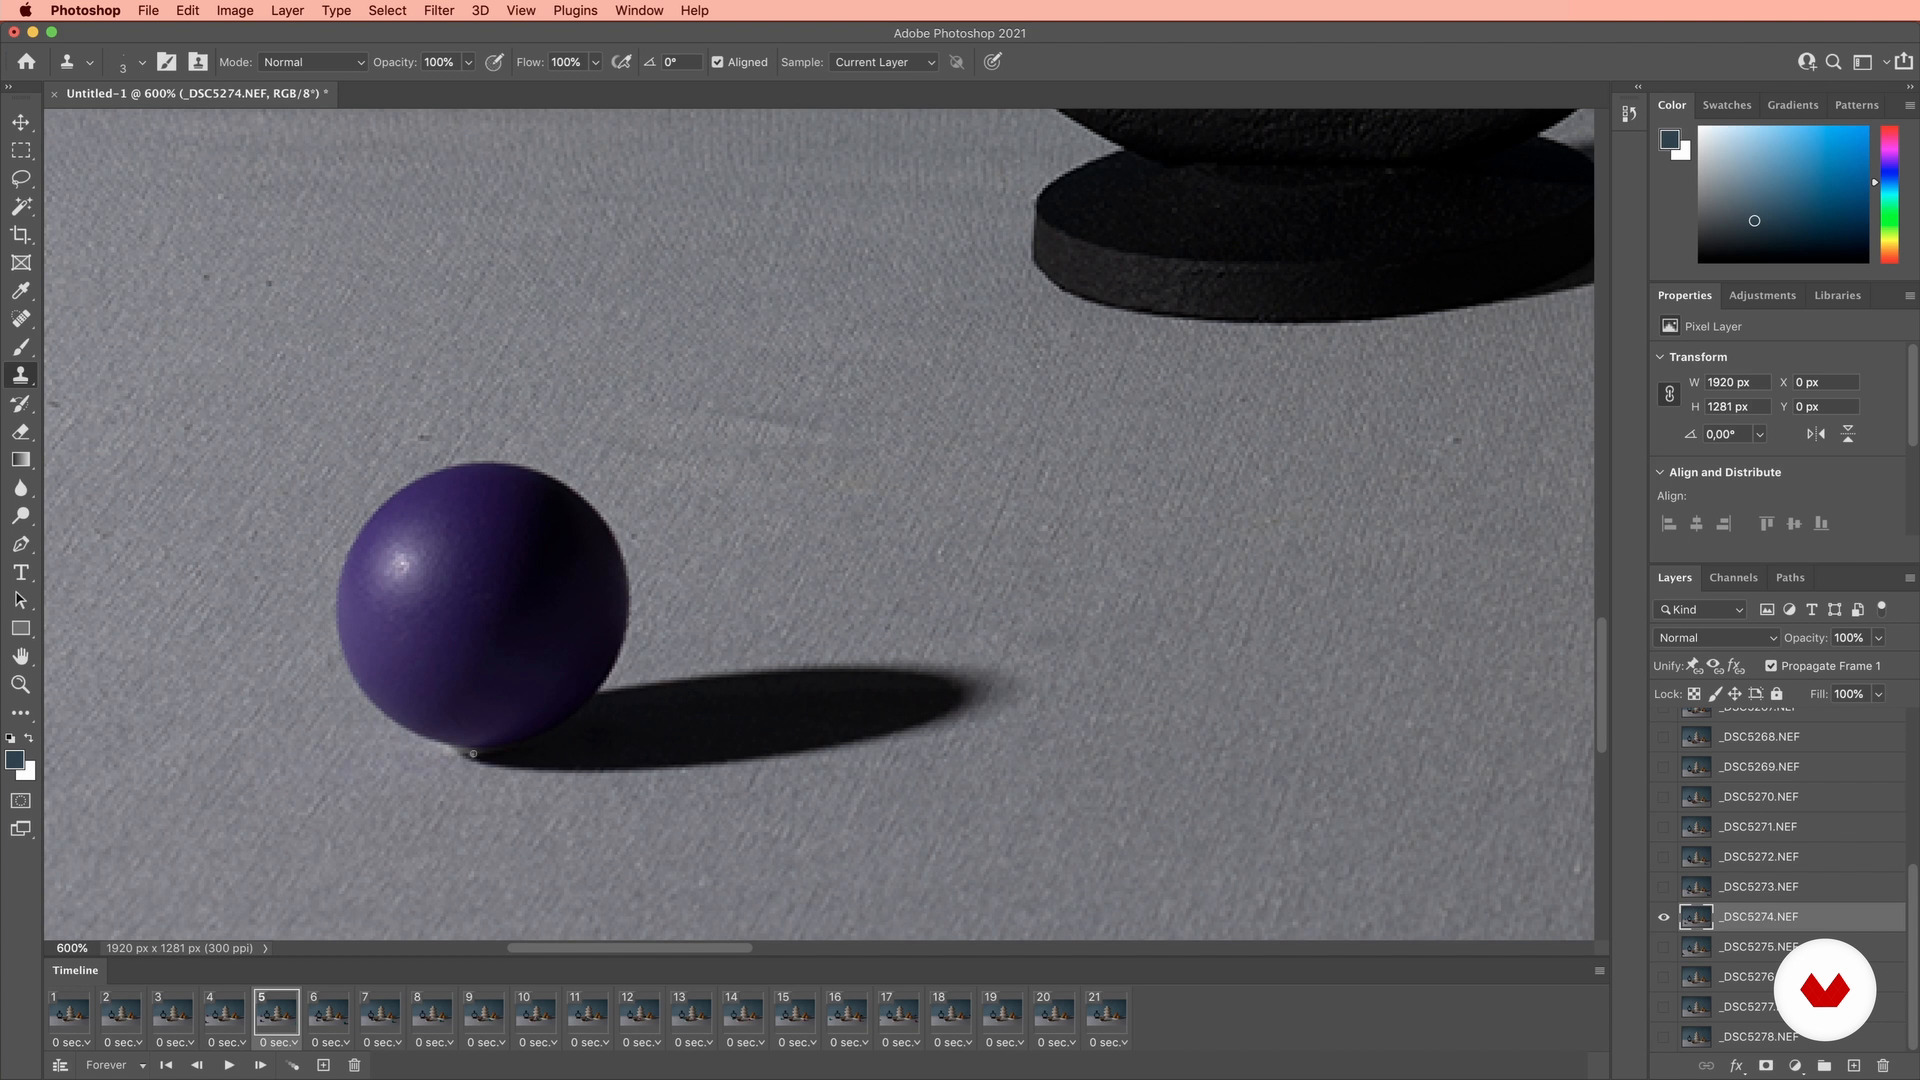Viewport: 1920px width, 1080px height.
Task: Select the Pen tool
Action: (21, 544)
